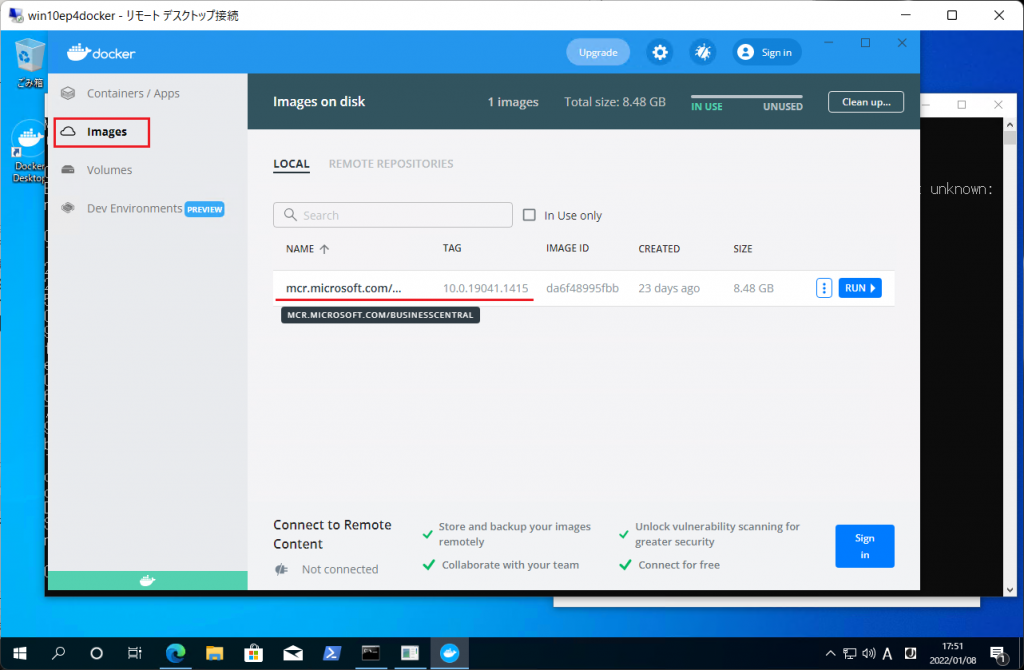Click the Dev Environments sidebar icon

tap(68, 208)
